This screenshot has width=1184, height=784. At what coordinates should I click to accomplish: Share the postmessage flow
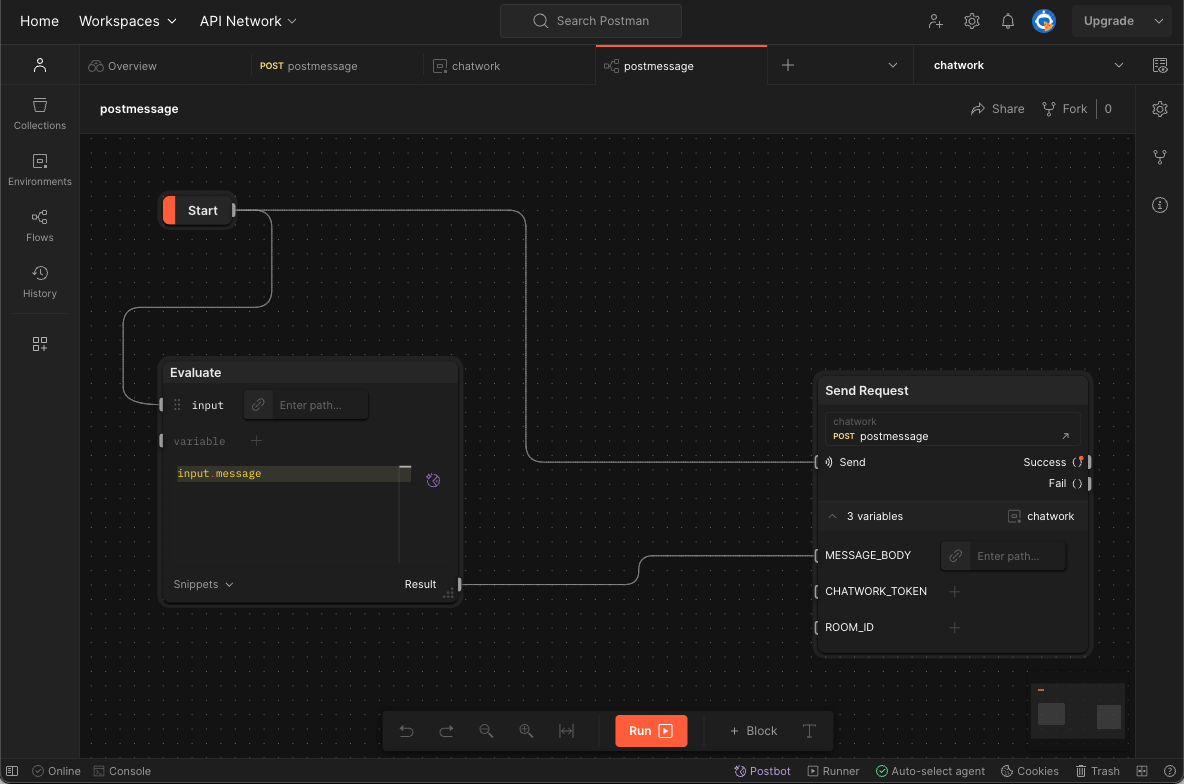click(997, 109)
